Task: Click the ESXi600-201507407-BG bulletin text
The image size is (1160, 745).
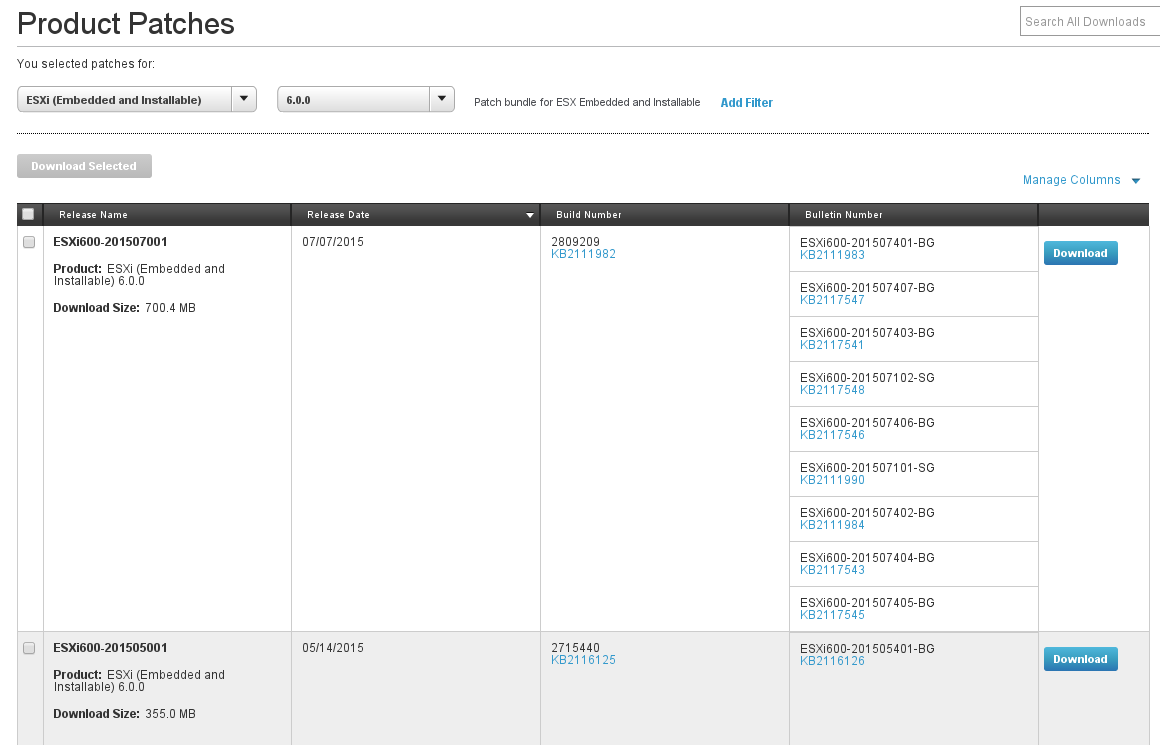Action: [x=867, y=288]
